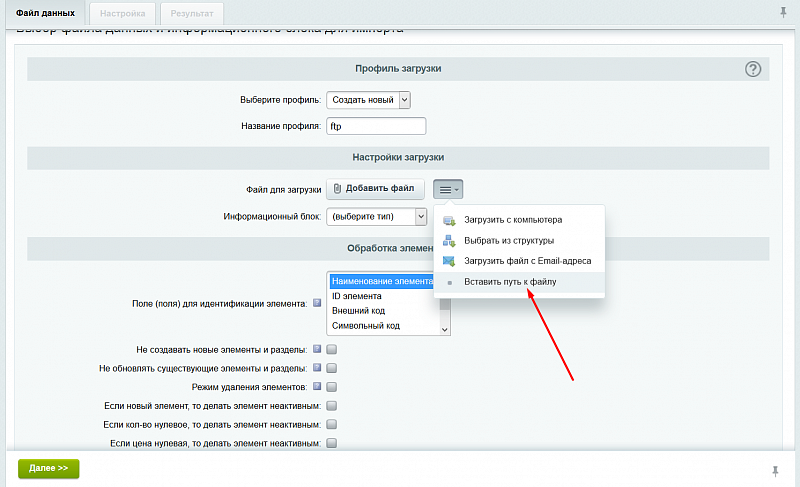Click hint icon for 'Не обновлять существующие элементы и разделы'
The height and width of the screenshot is (487, 800).
coord(317,367)
